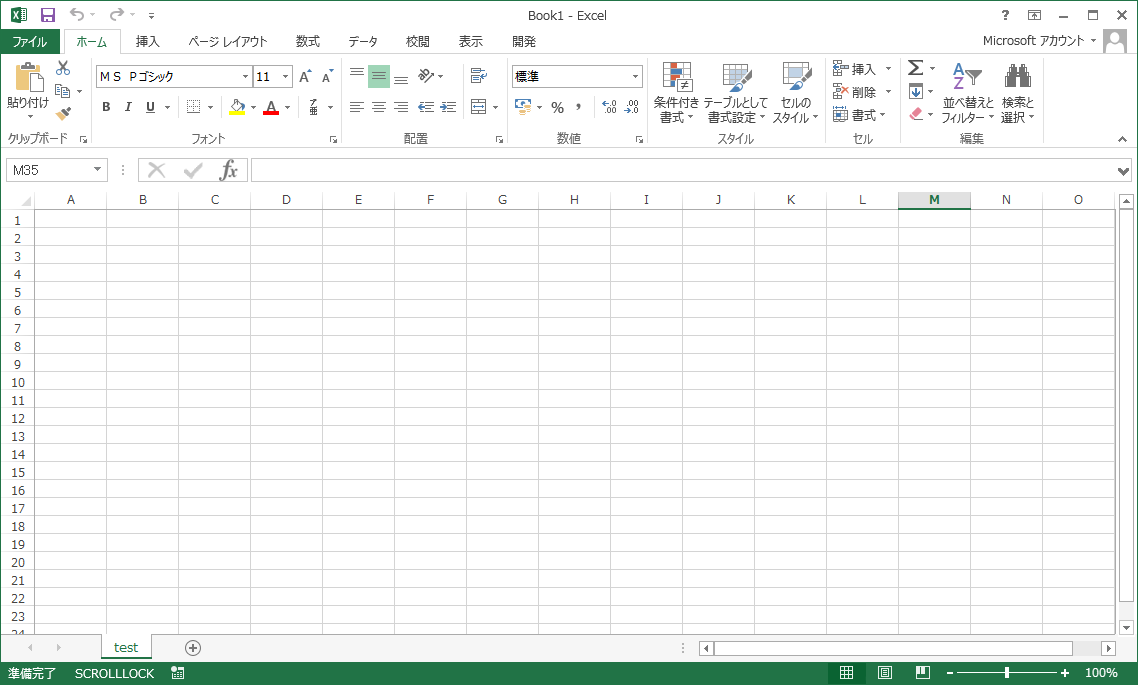Toggle the middle vertical align button
The width and height of the screenshot is (1138, 685).
pos(379,76)
